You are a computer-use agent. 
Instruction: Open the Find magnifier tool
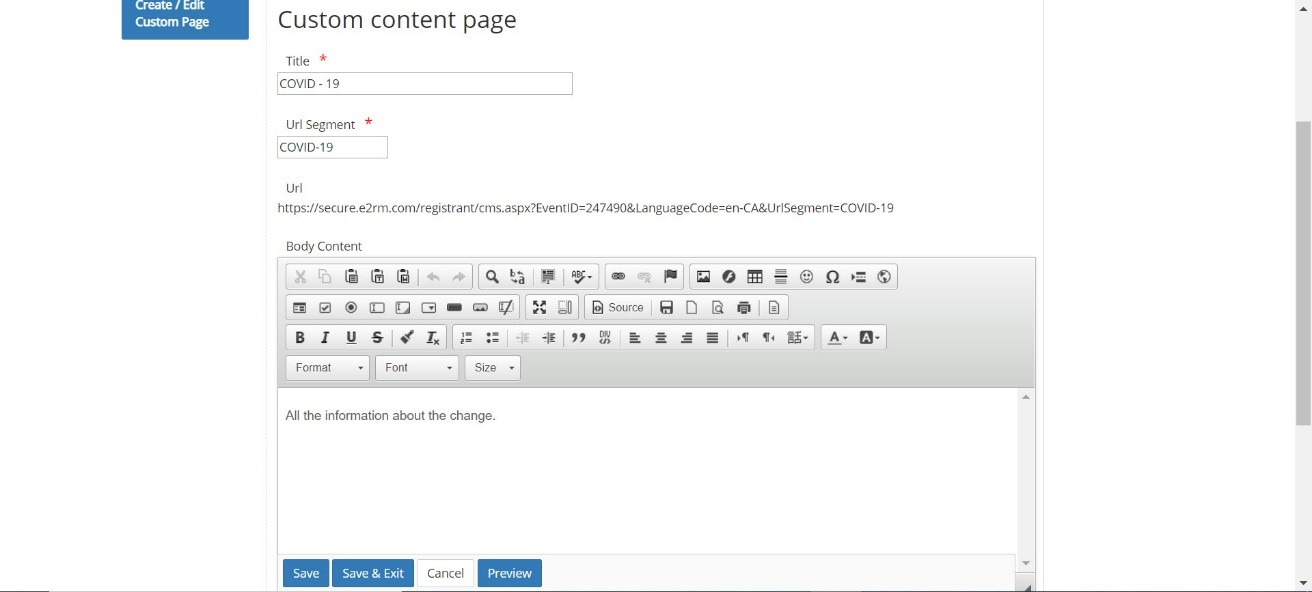(x=492, y=277)
